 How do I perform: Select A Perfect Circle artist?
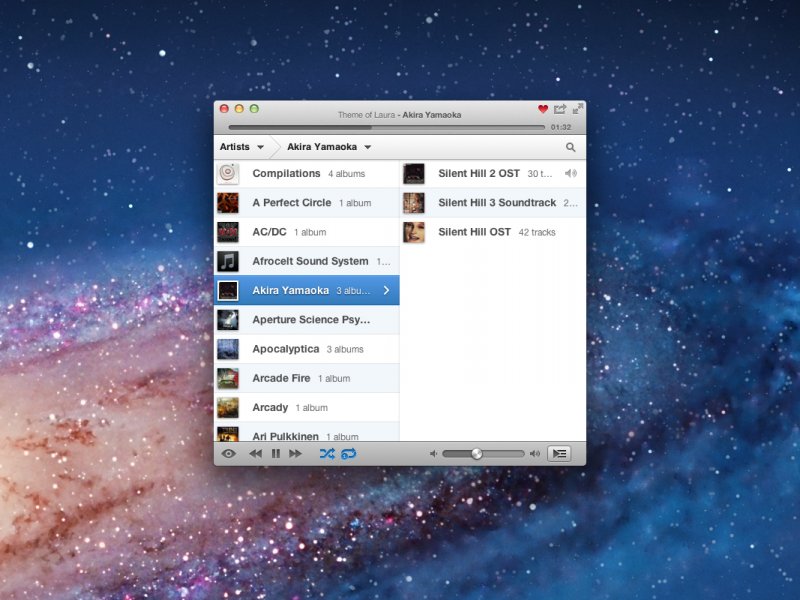(307, 203)
